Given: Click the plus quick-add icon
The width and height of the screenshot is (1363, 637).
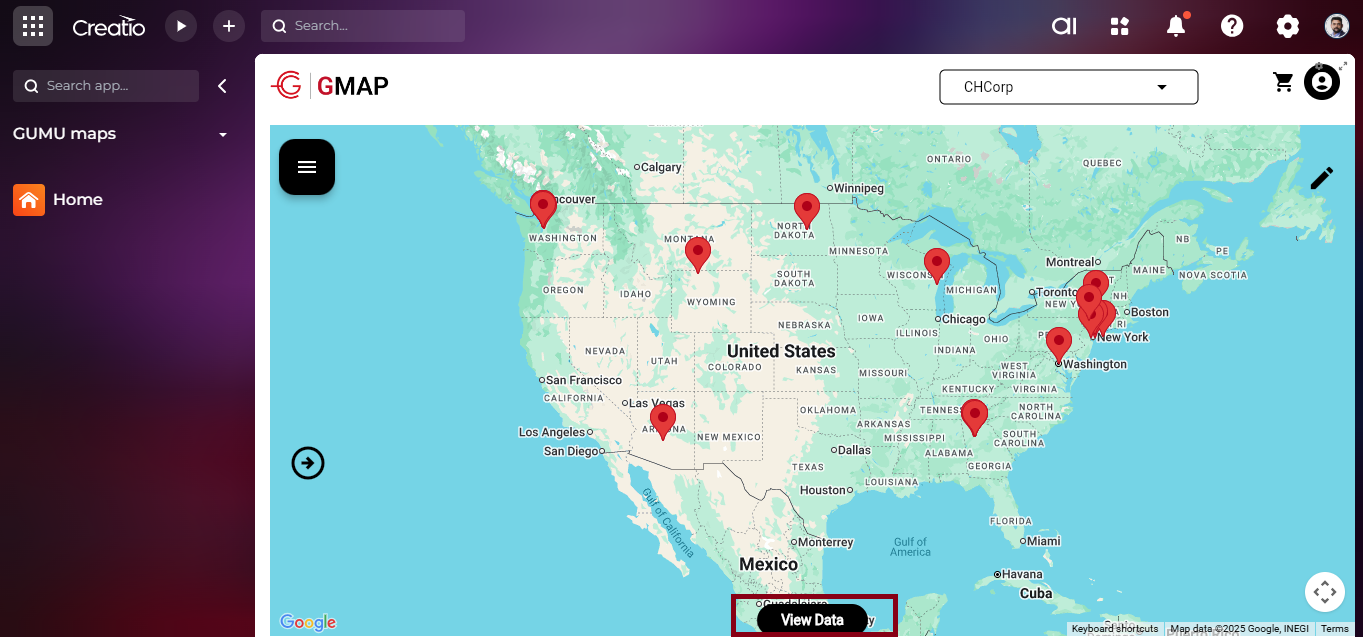Looking at the screenshot, I should pos(229,26).
